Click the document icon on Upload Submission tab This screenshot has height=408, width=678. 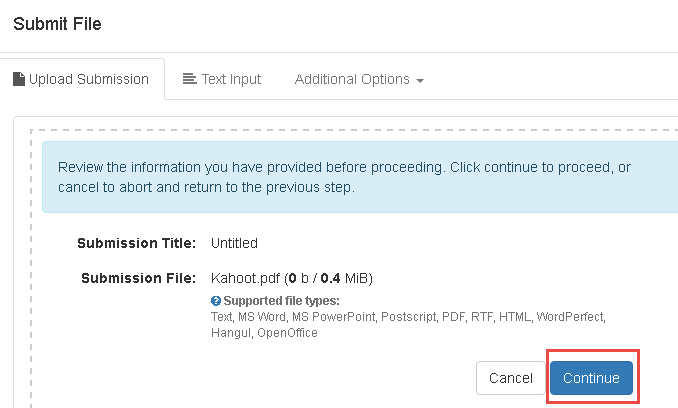tap(19, 79)
